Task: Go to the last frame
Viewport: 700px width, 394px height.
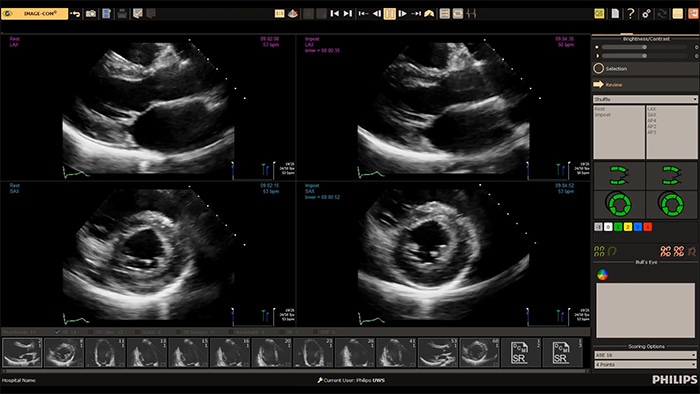Action: [416, 14]
